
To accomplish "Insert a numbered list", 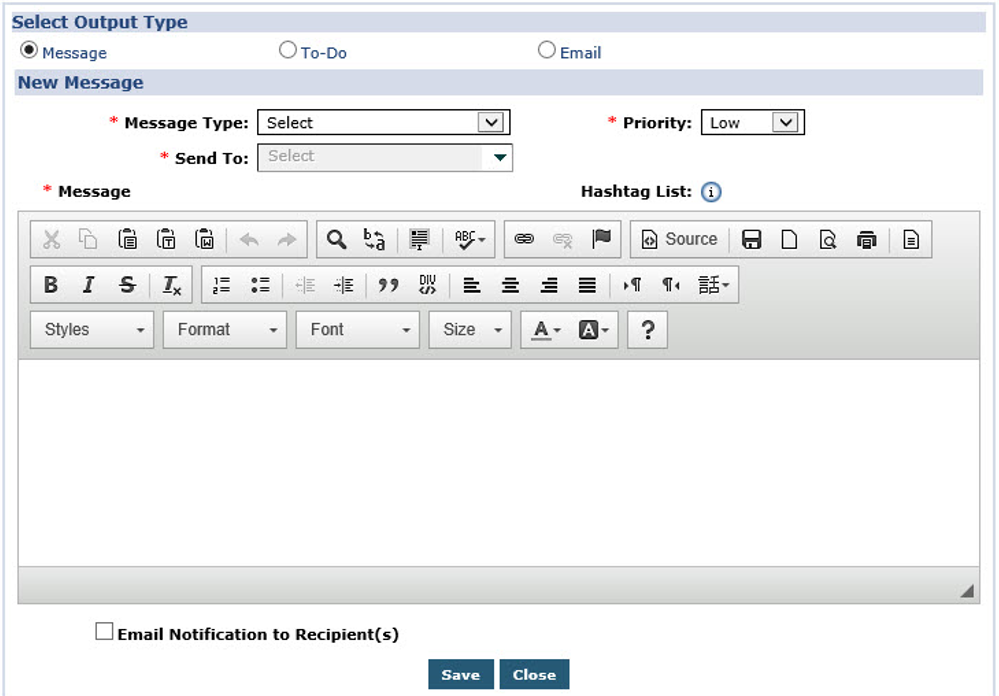I will [222, 285].
